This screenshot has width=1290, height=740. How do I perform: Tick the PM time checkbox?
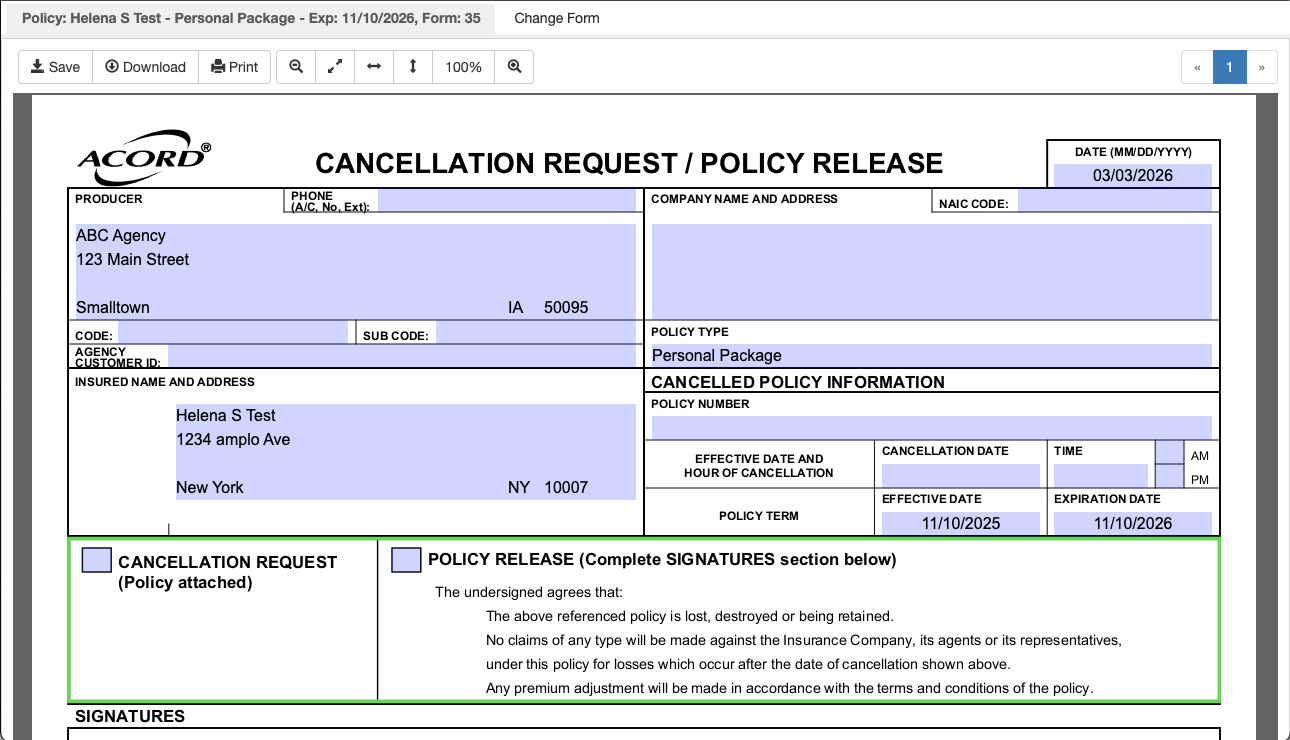point(1169,476)
